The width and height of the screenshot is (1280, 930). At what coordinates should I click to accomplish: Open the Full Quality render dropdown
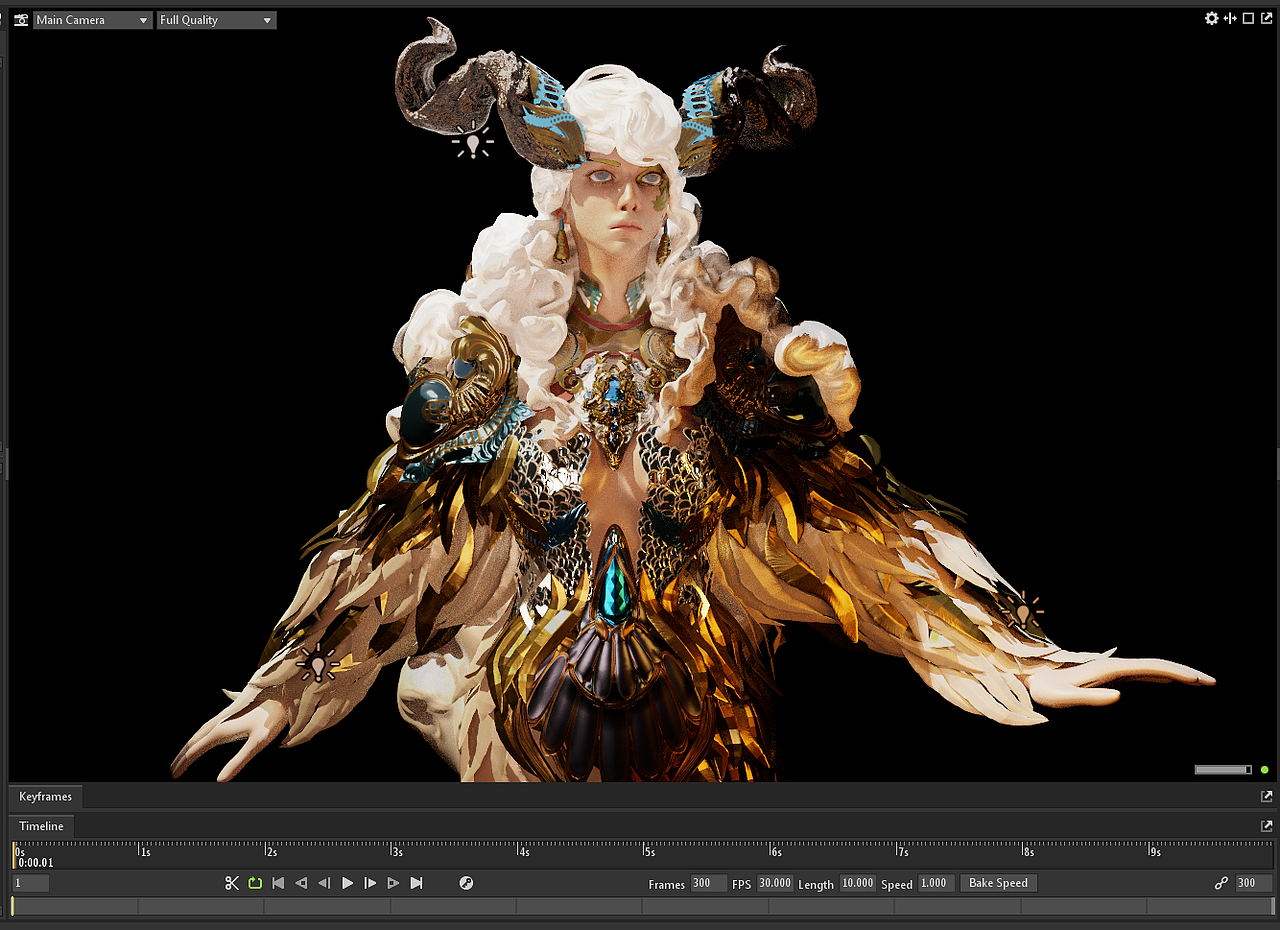click(216, 20)
